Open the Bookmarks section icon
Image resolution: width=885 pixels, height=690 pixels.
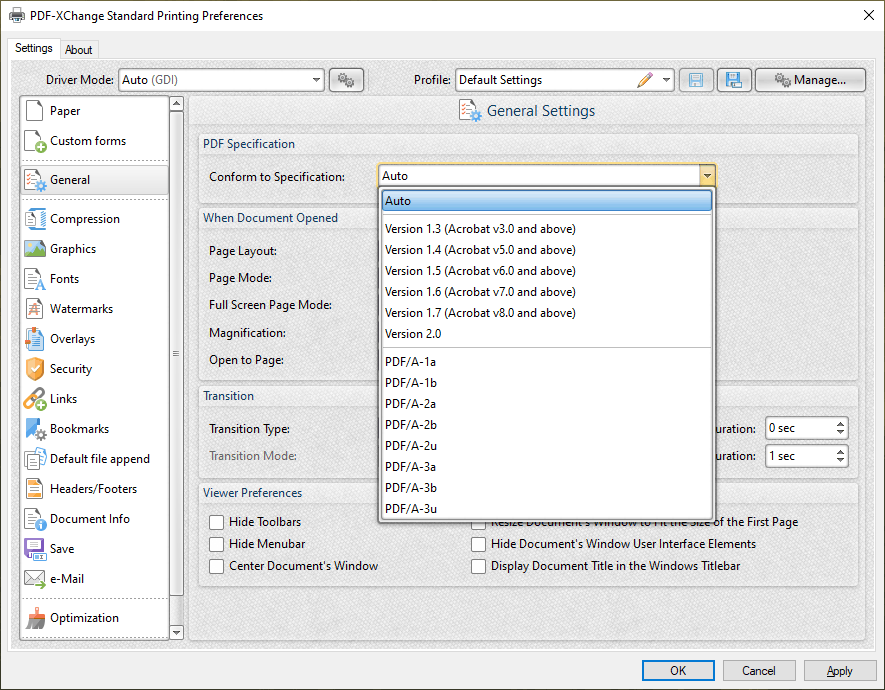click(35, 429)
